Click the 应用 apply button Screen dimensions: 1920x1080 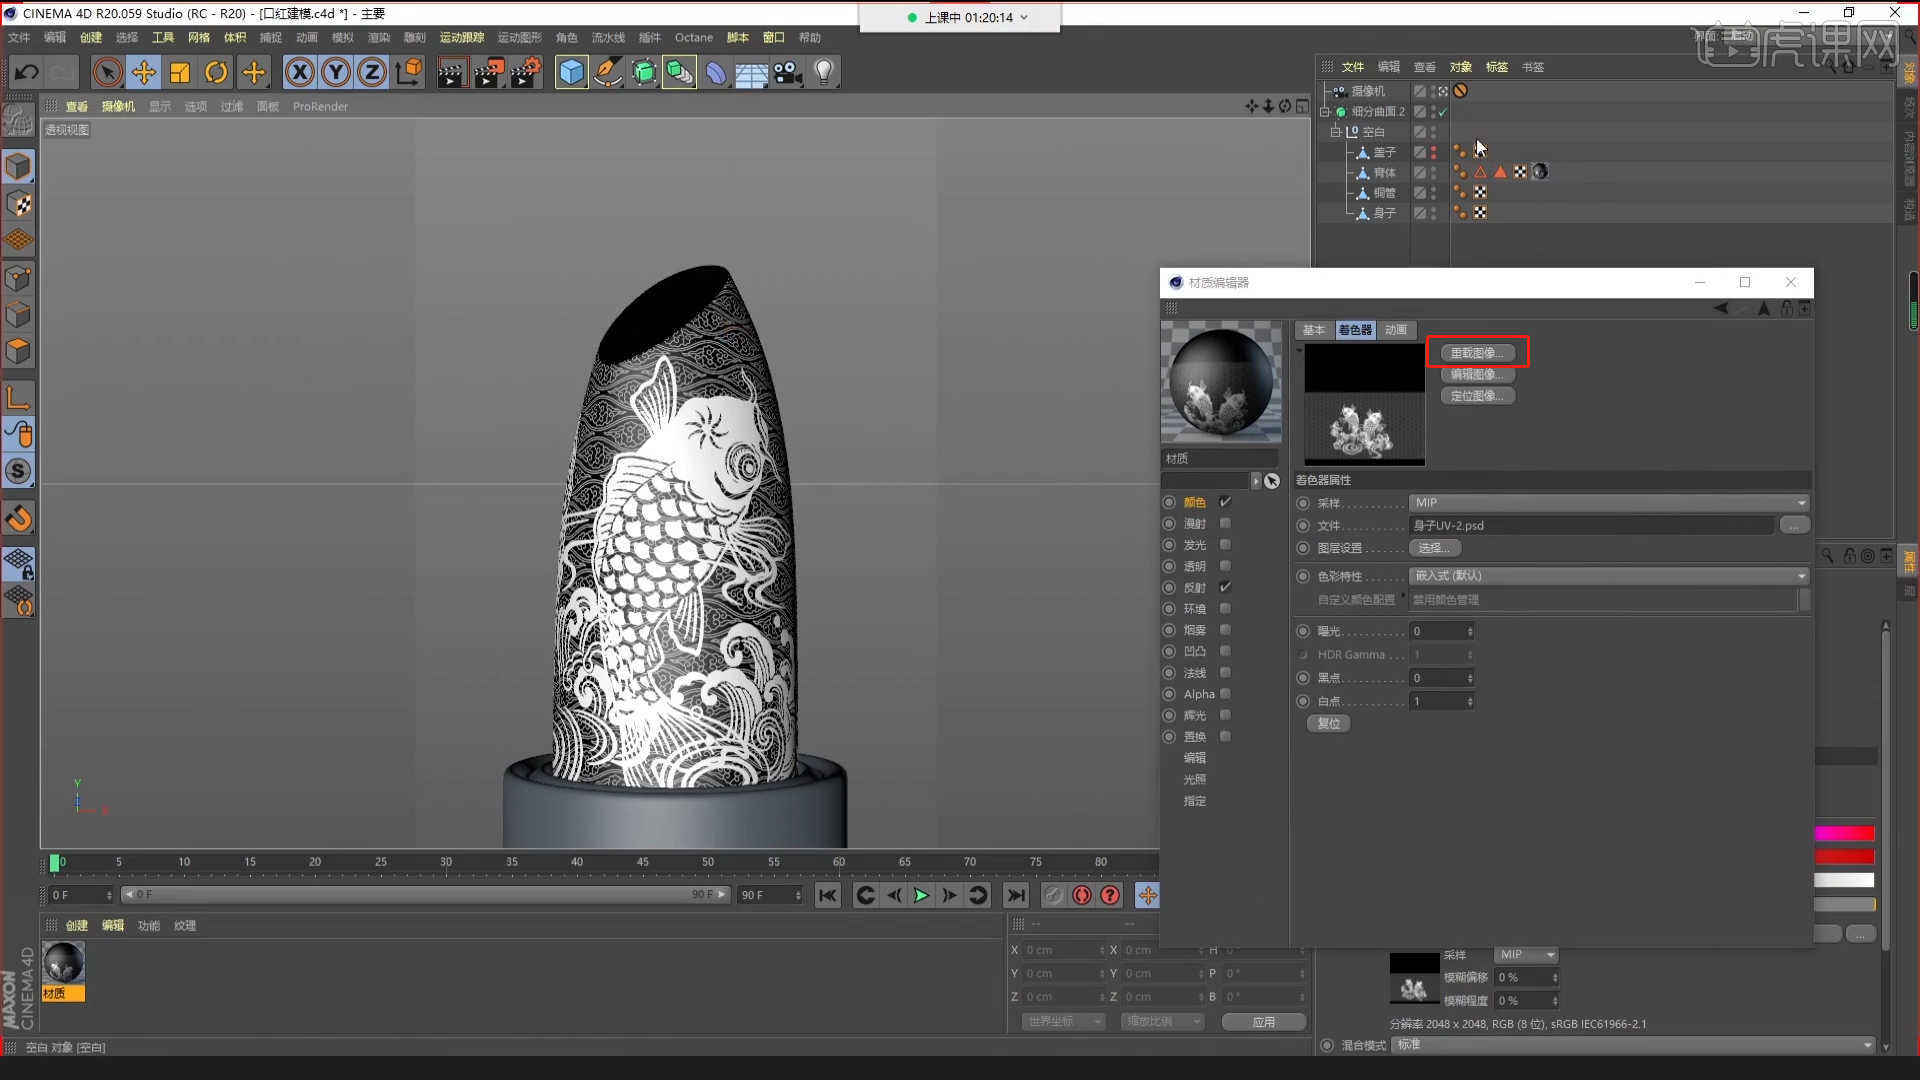(1264, 1022)
